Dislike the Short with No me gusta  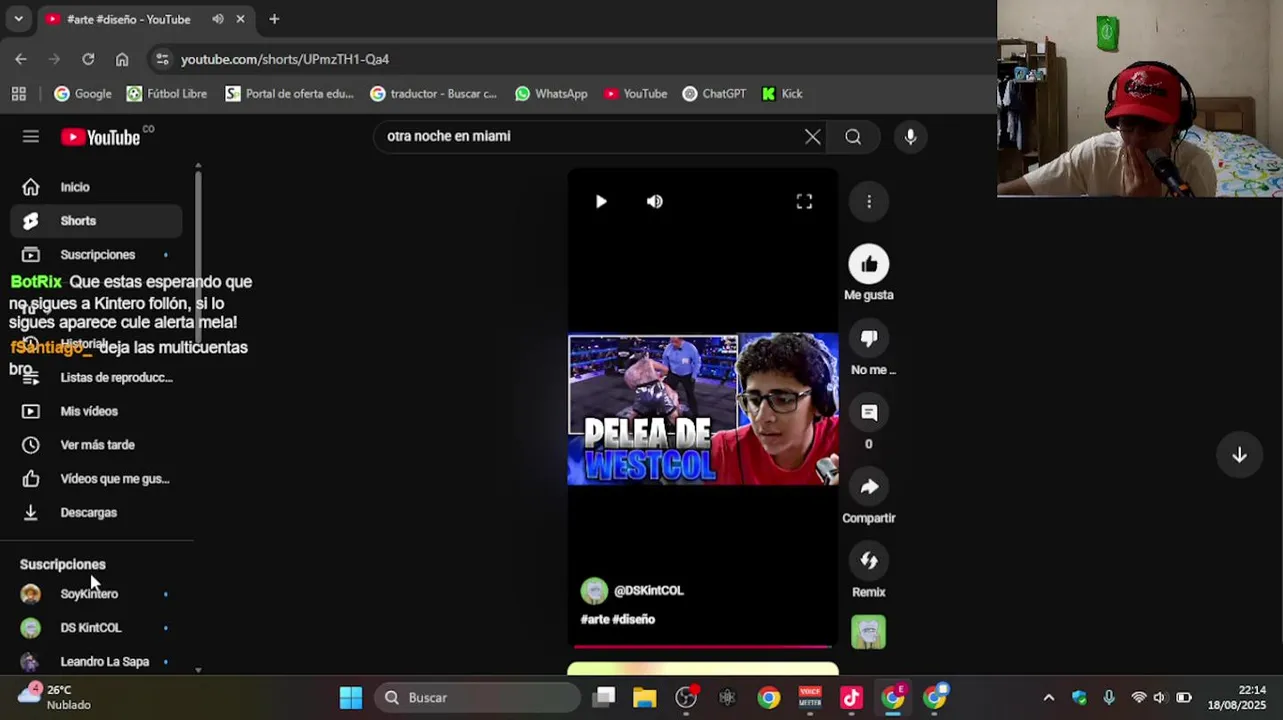(869, 338)
